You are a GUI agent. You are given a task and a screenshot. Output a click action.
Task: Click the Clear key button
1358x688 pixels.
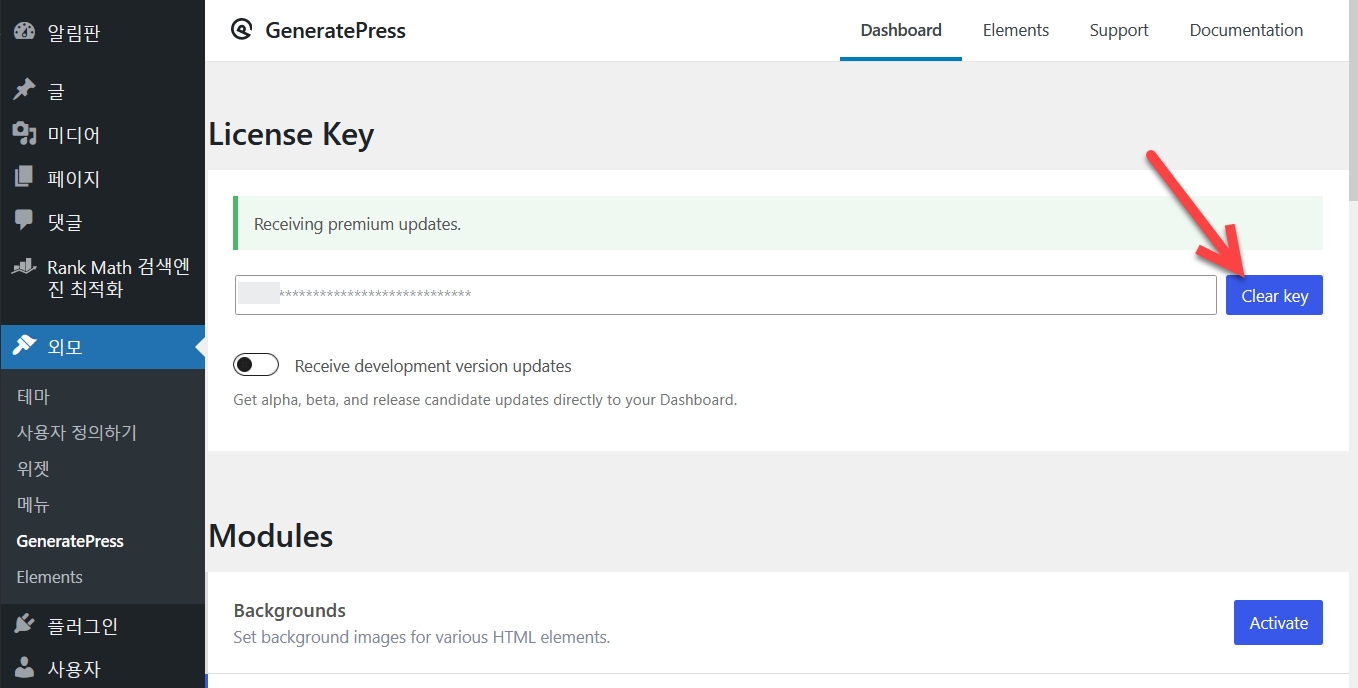1274,295
